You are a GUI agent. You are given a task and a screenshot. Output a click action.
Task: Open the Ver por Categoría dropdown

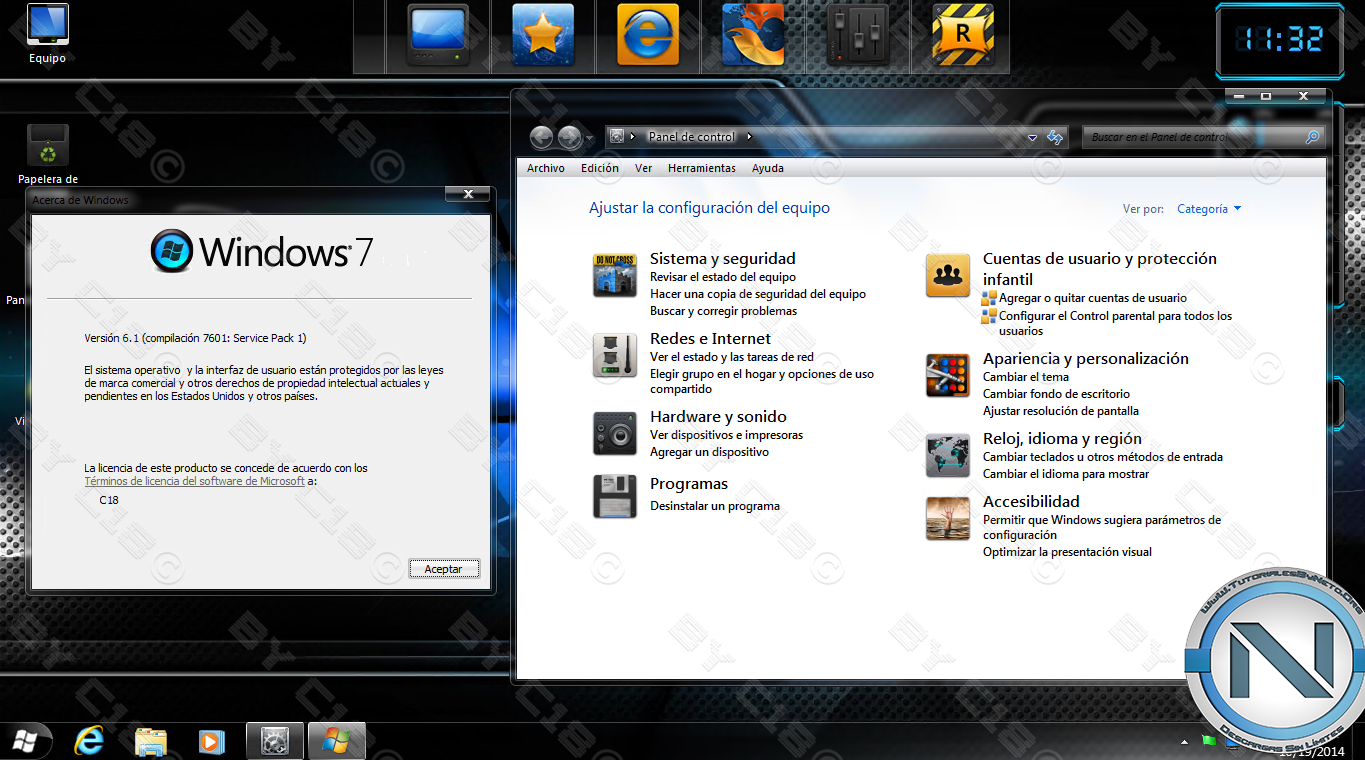tap(1209, 209)
